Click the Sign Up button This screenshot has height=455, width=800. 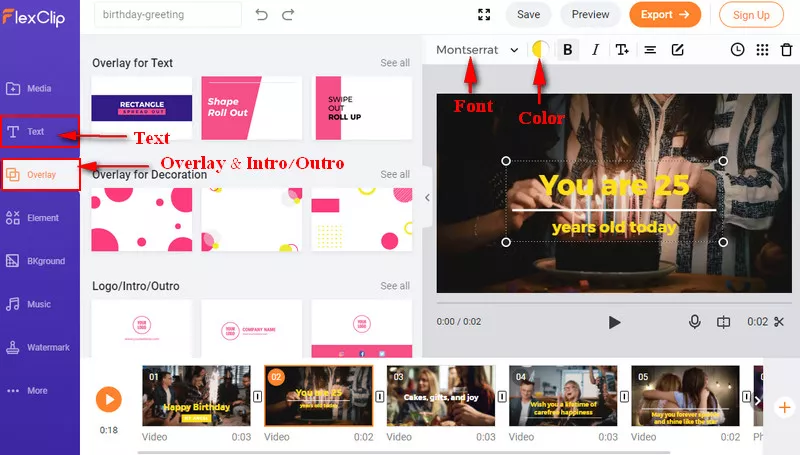coord(751,15)
